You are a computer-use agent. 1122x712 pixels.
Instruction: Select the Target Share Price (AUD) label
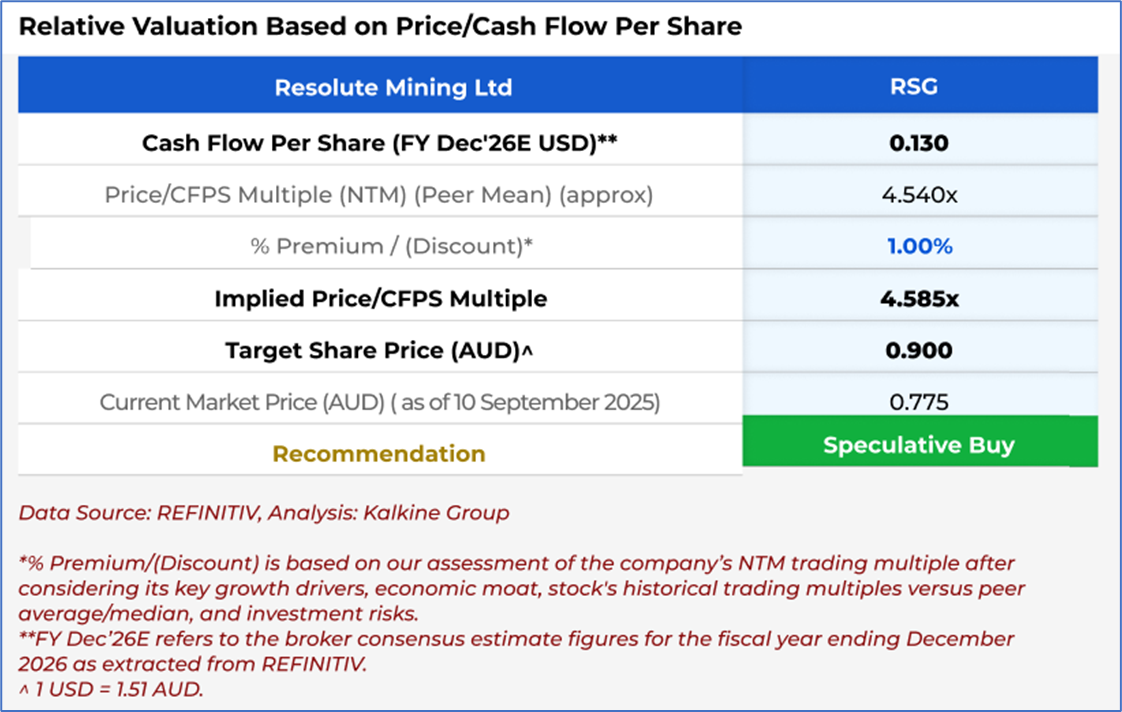point(380,351)
